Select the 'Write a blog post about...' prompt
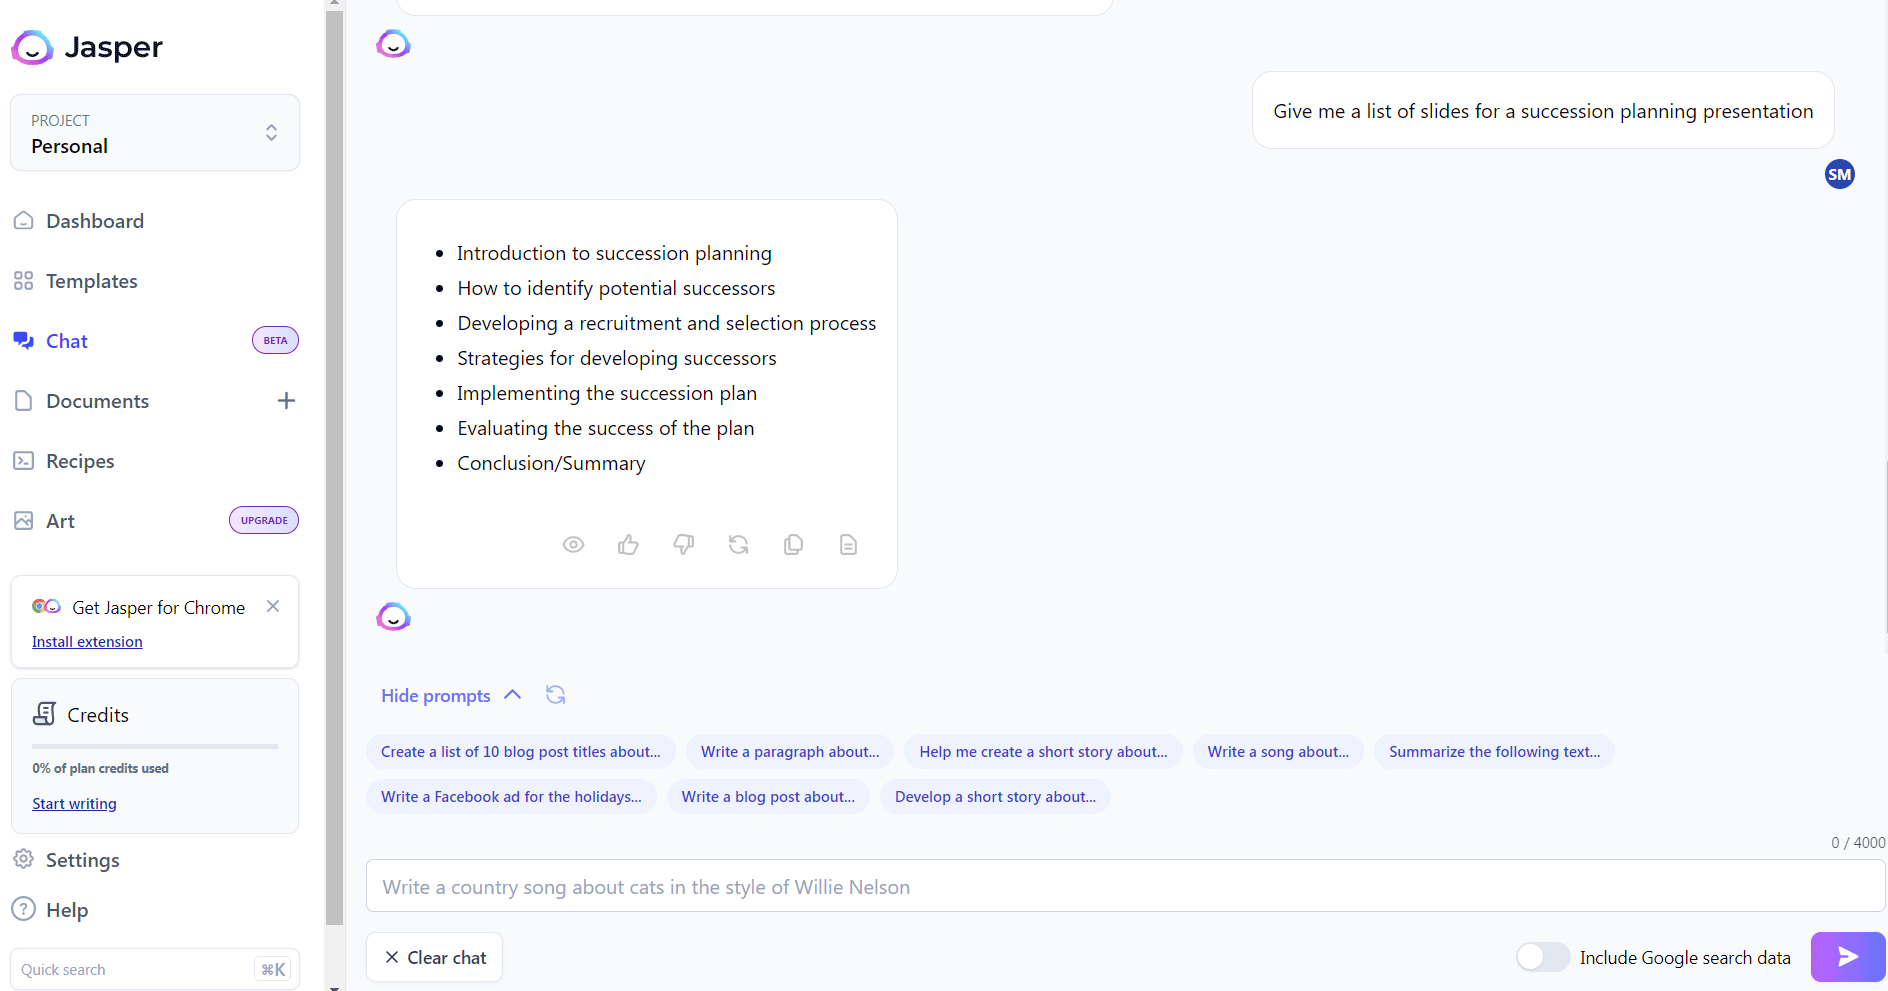Screen dimensions: 1888x991 tap(768, 797)
